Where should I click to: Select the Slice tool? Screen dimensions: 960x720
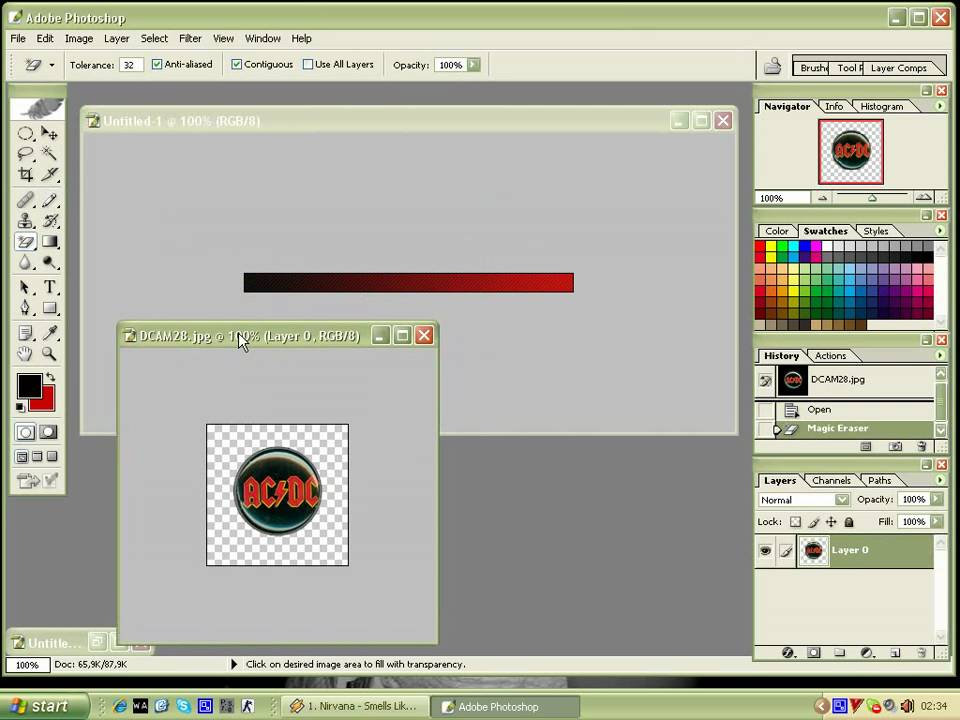[x=50, y=174]
